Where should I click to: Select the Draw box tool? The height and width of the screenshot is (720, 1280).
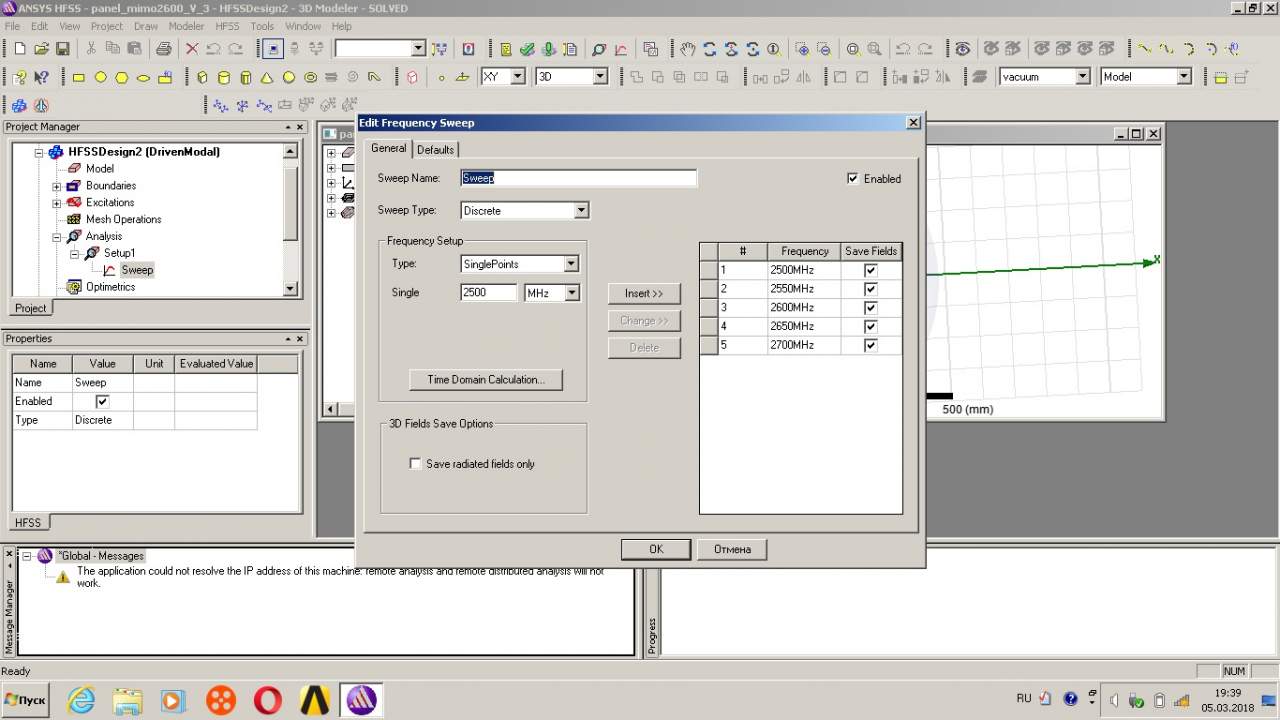[x=203, y=77]
